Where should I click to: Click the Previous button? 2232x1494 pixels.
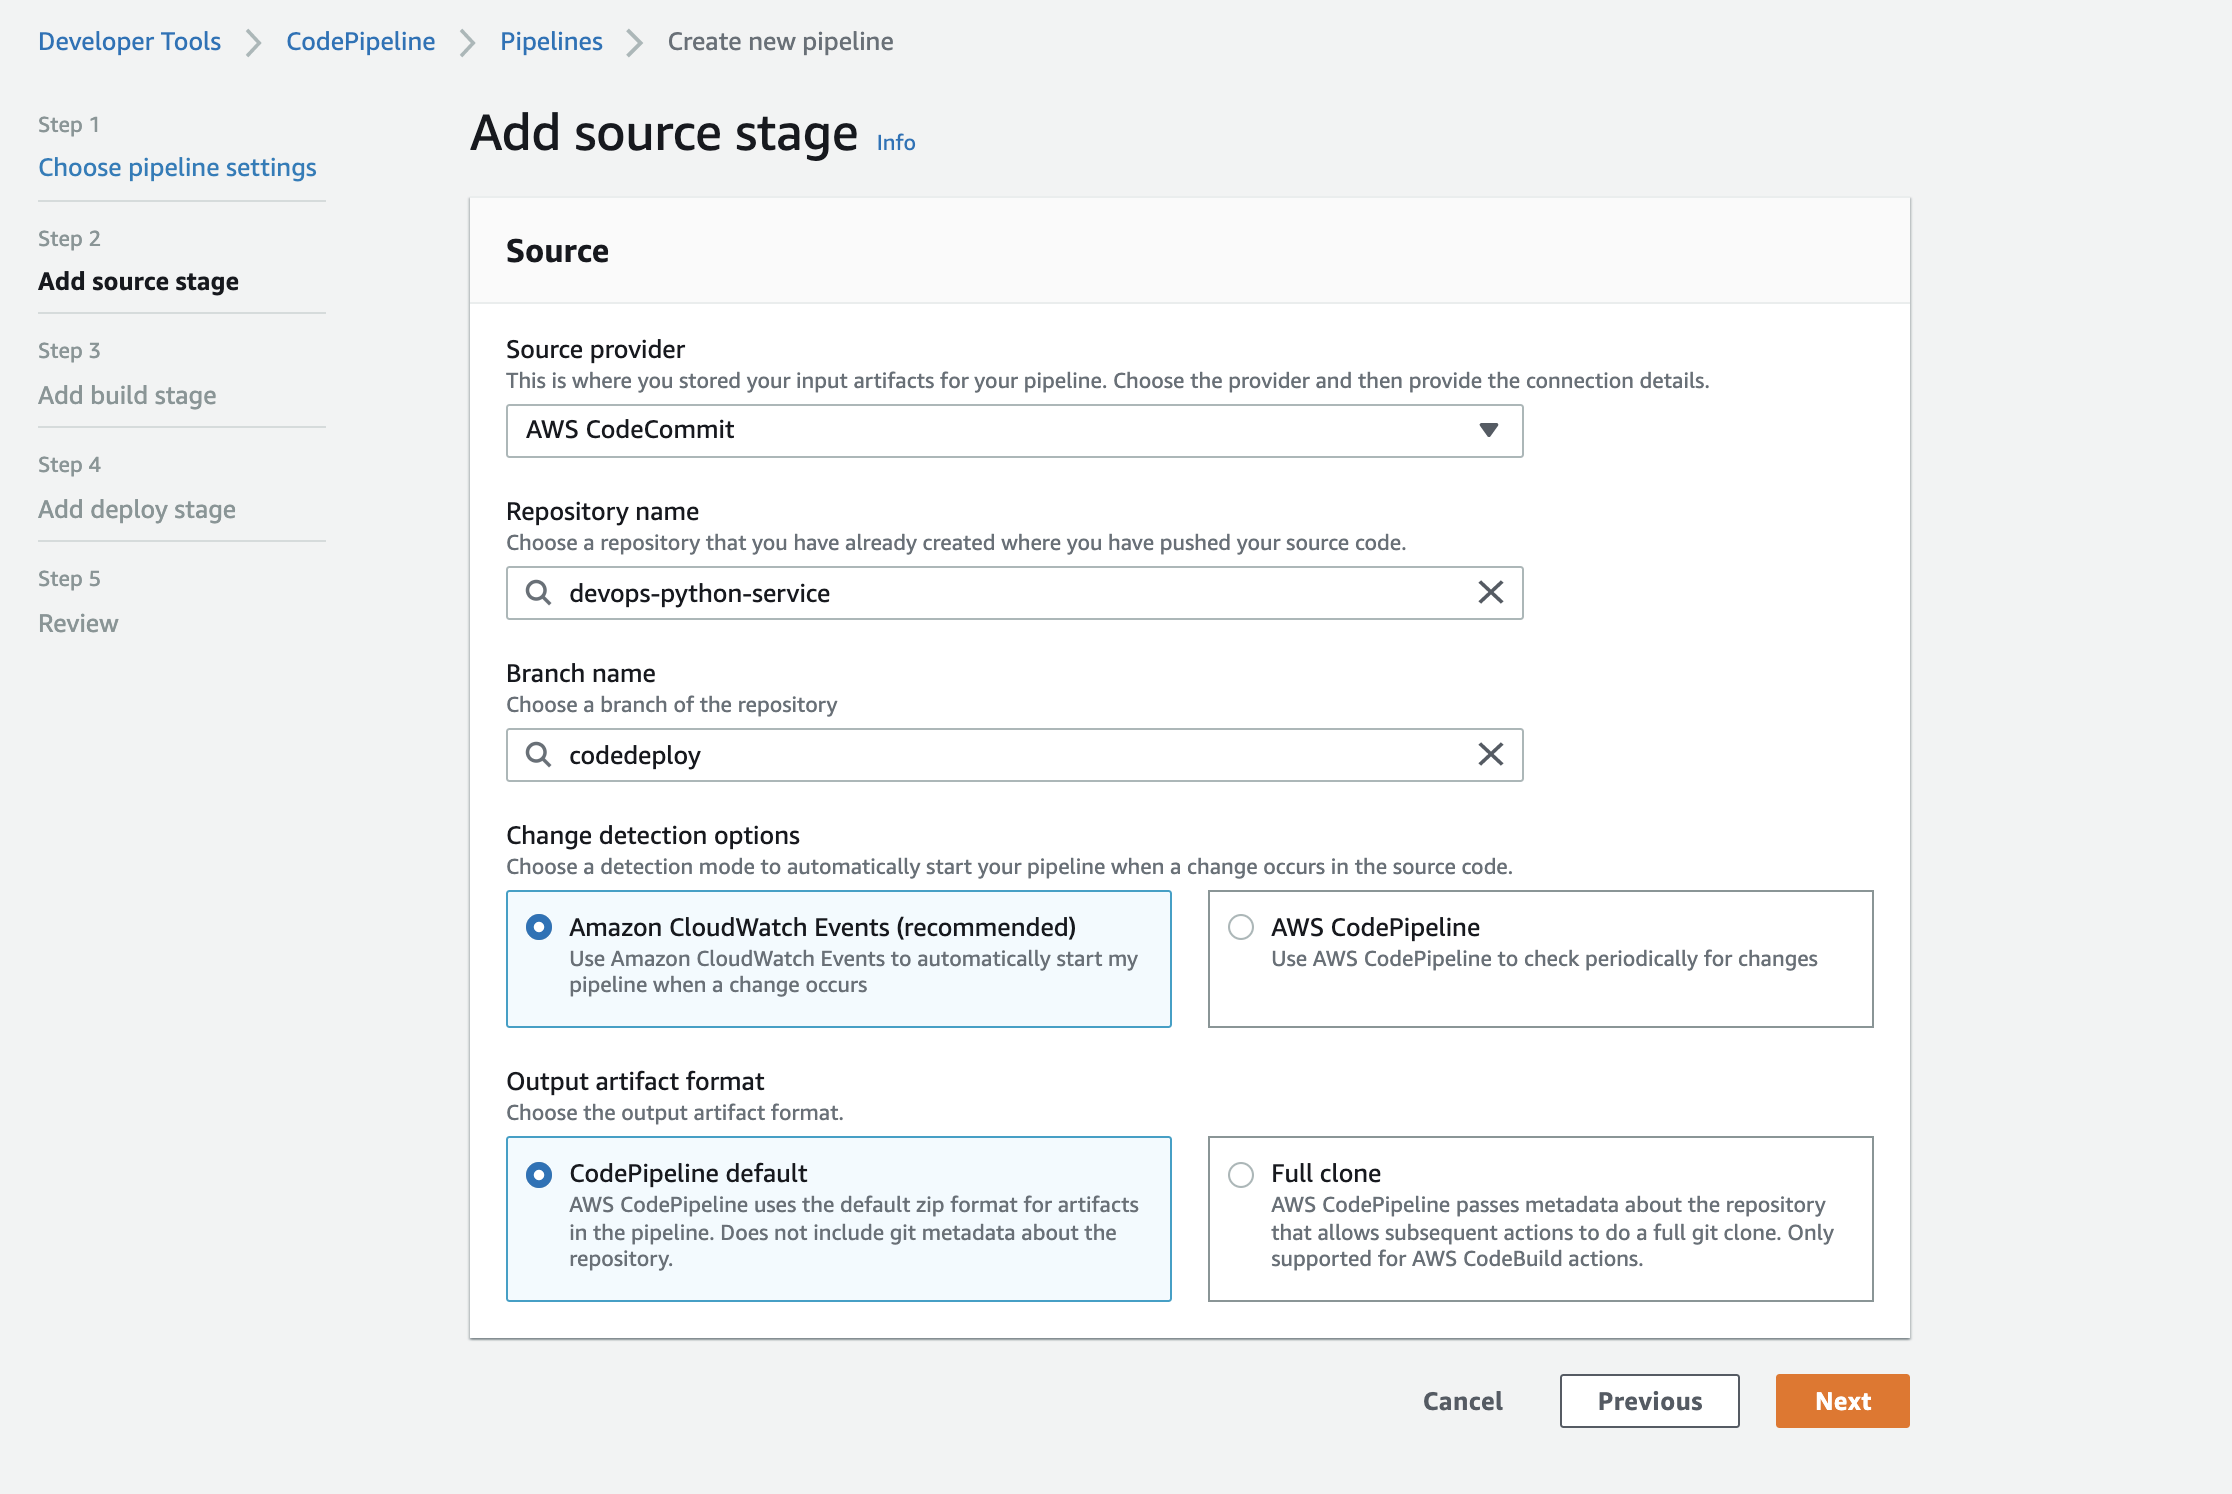tap(1649, 1401)
